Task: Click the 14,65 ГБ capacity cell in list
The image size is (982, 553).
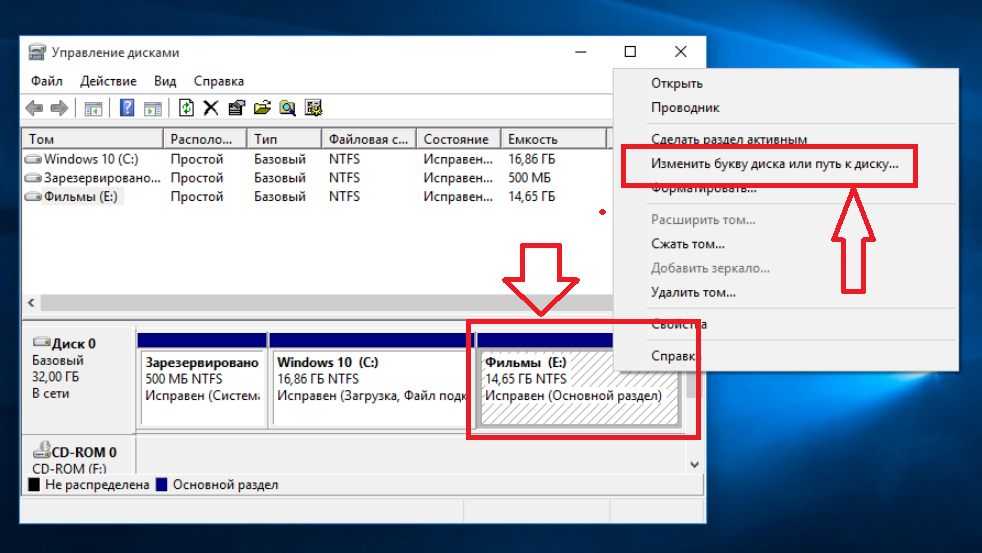Action: coord(532,197)
